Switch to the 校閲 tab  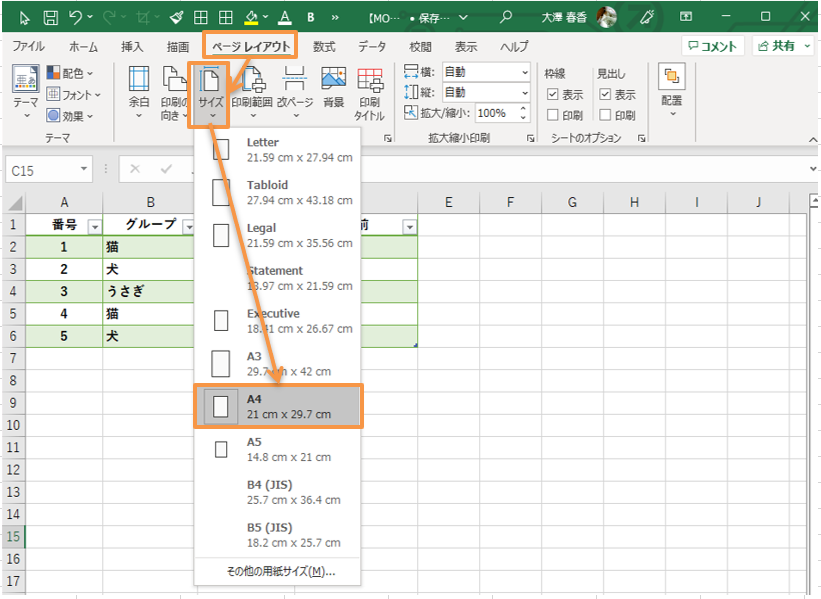click(x=420, y=46)
